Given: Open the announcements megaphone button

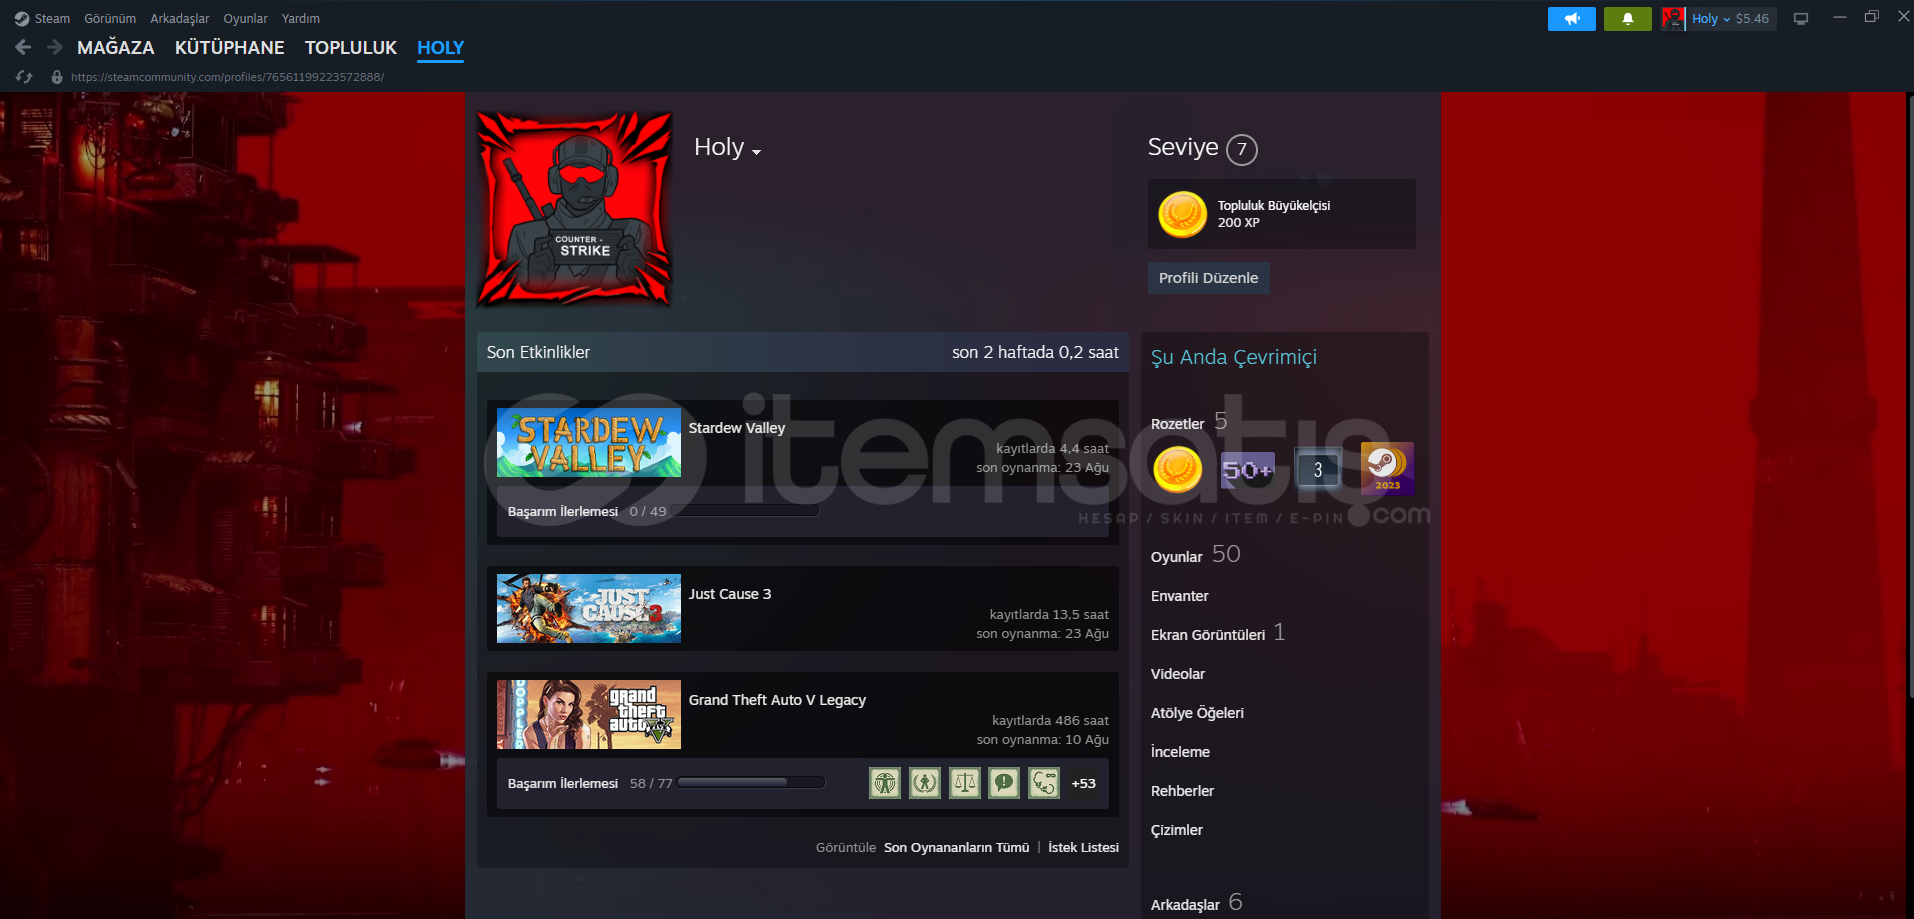Looking at the screenshot, I should [x=1572, y=18].
